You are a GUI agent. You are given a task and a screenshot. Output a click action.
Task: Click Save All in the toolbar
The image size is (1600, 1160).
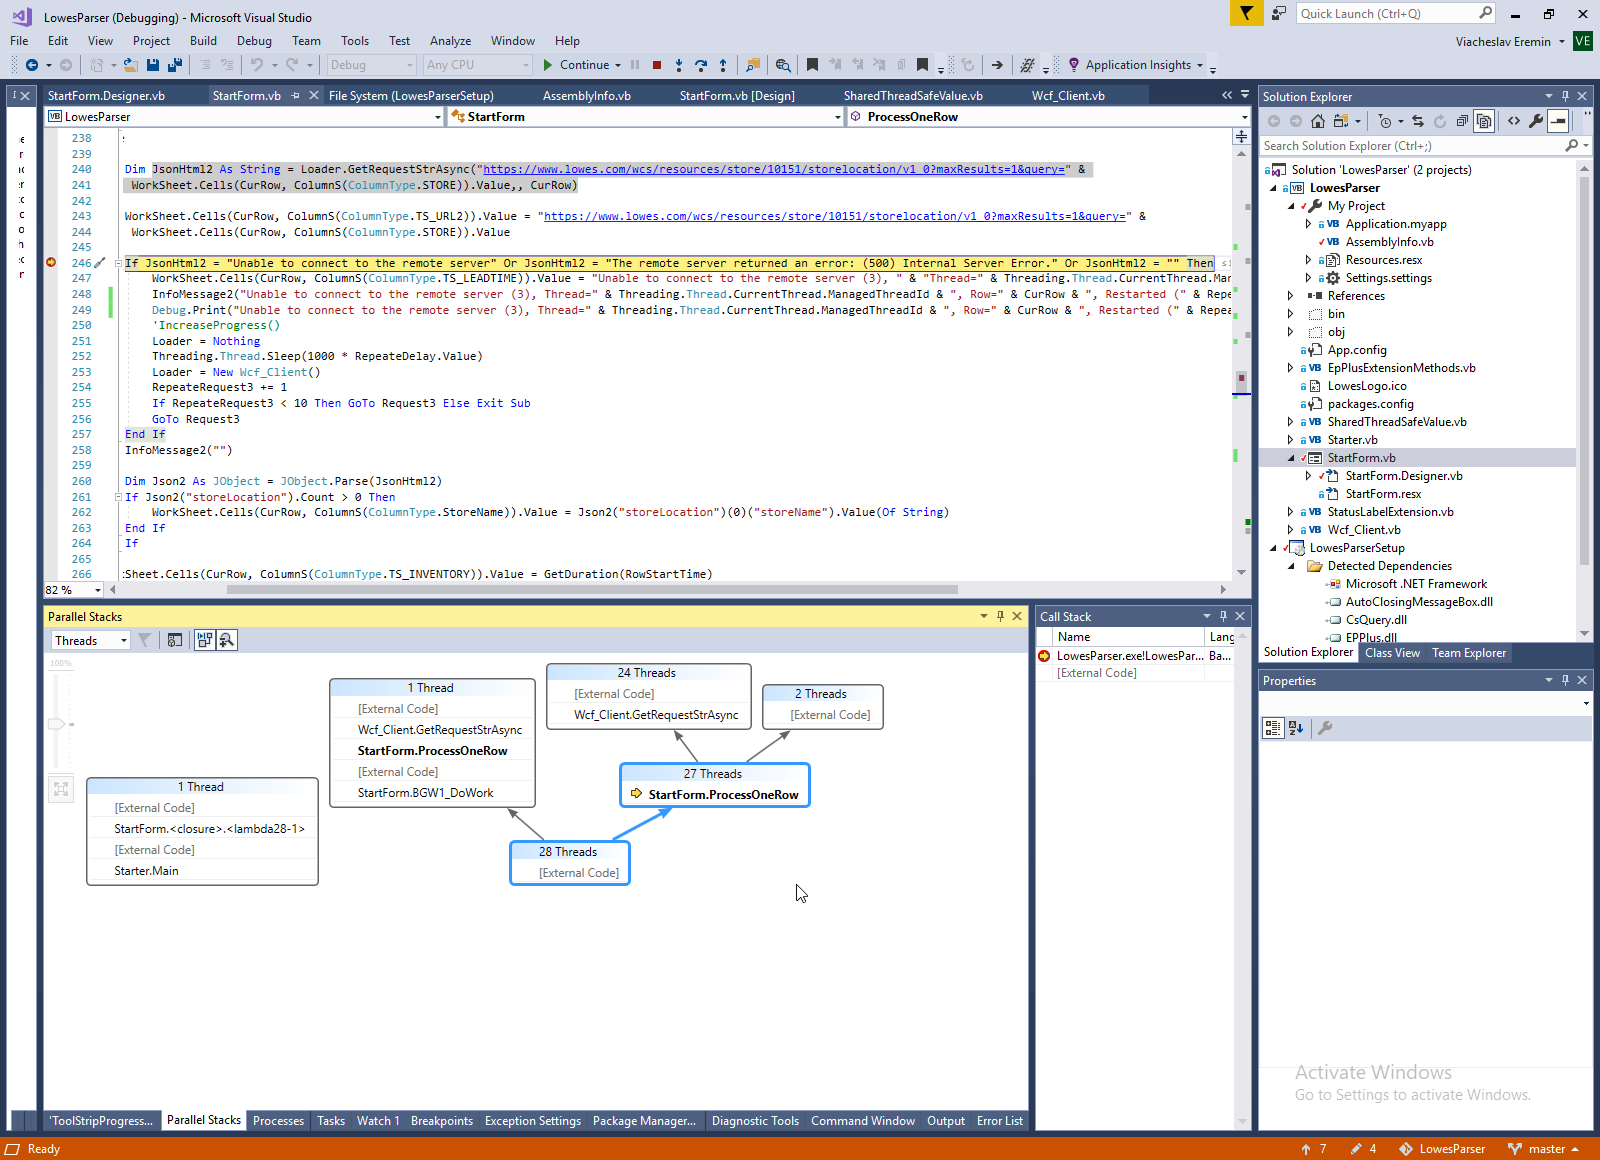174,65
